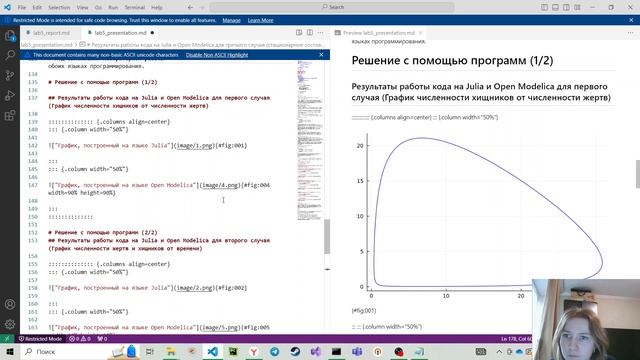The width and height of the screenshot is (640, 360).
Task: Click lab5_presentation.md in the breadcrumb
Action: pos(47,44)
